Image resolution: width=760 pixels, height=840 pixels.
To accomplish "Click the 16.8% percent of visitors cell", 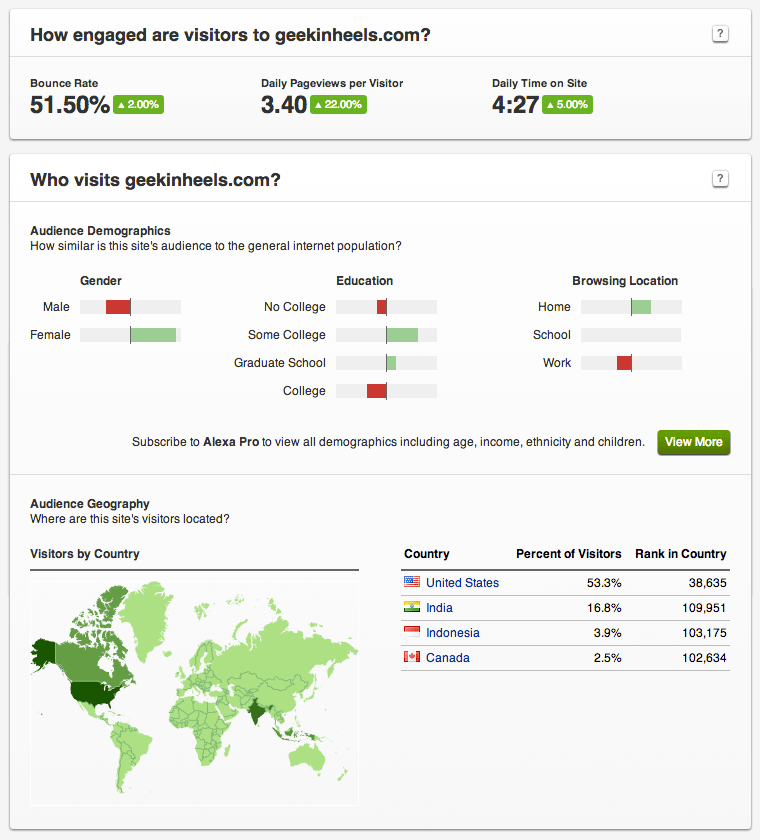I will (x=604, y=608).
